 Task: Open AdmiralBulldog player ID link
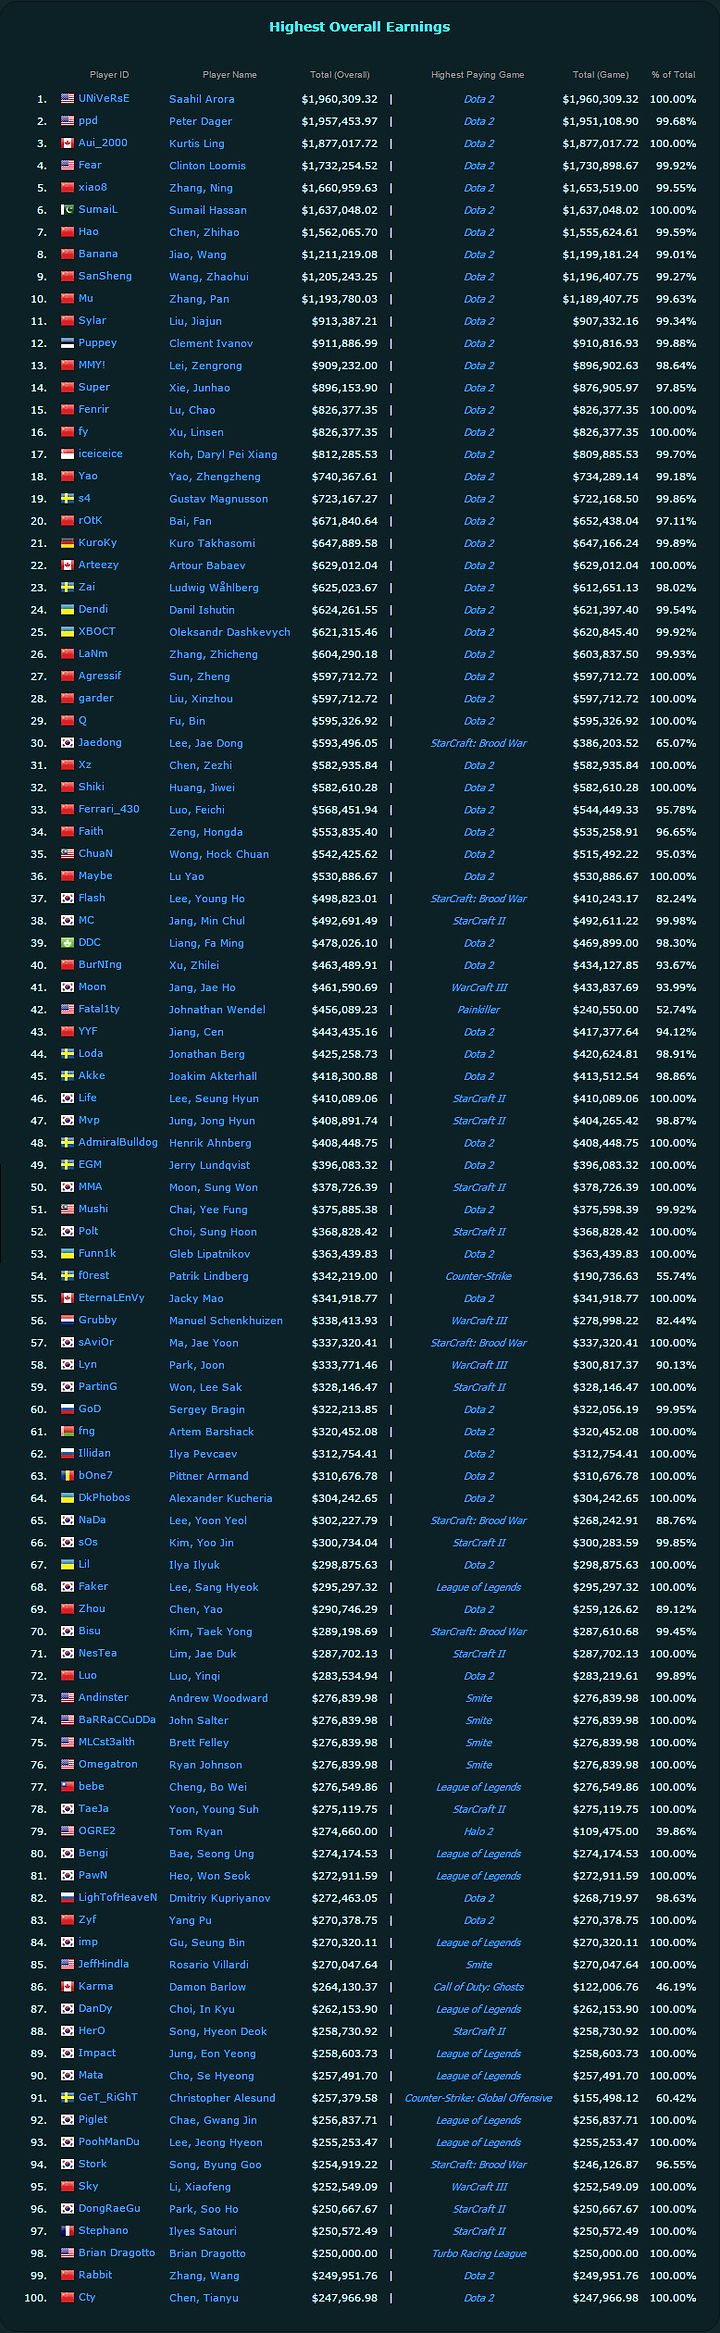point(118,1142)
